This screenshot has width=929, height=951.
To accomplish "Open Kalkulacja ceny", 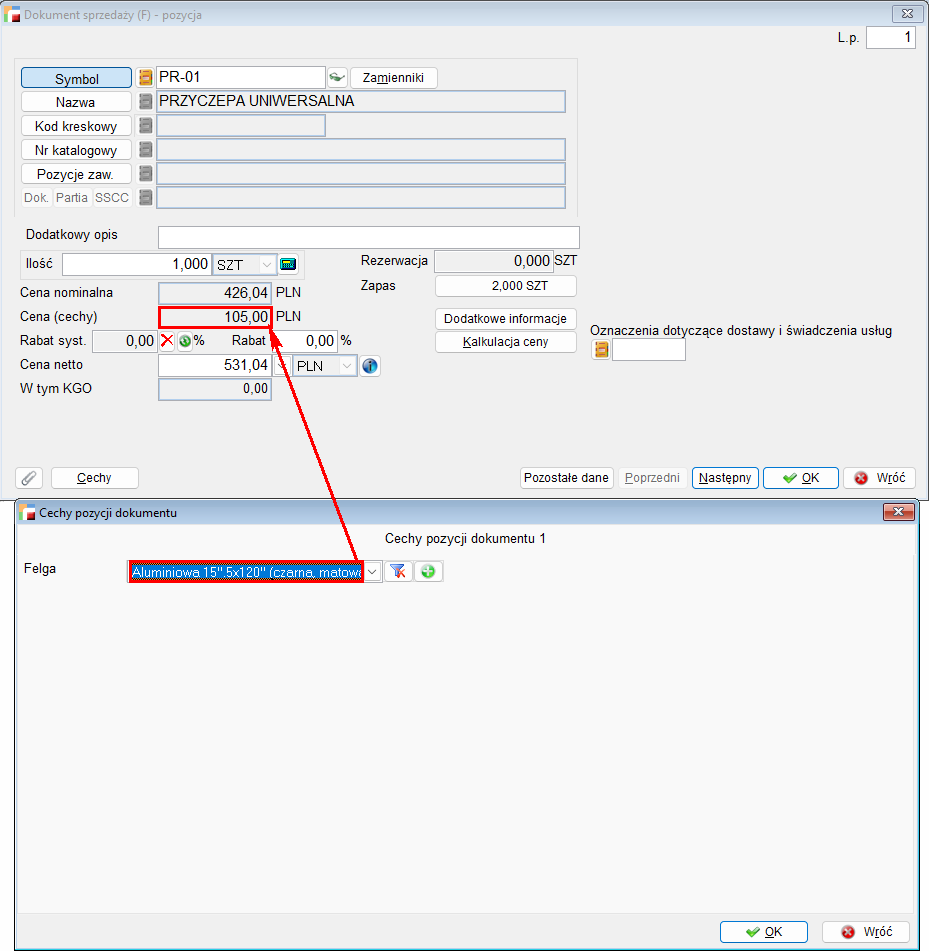I will [505, 342].
